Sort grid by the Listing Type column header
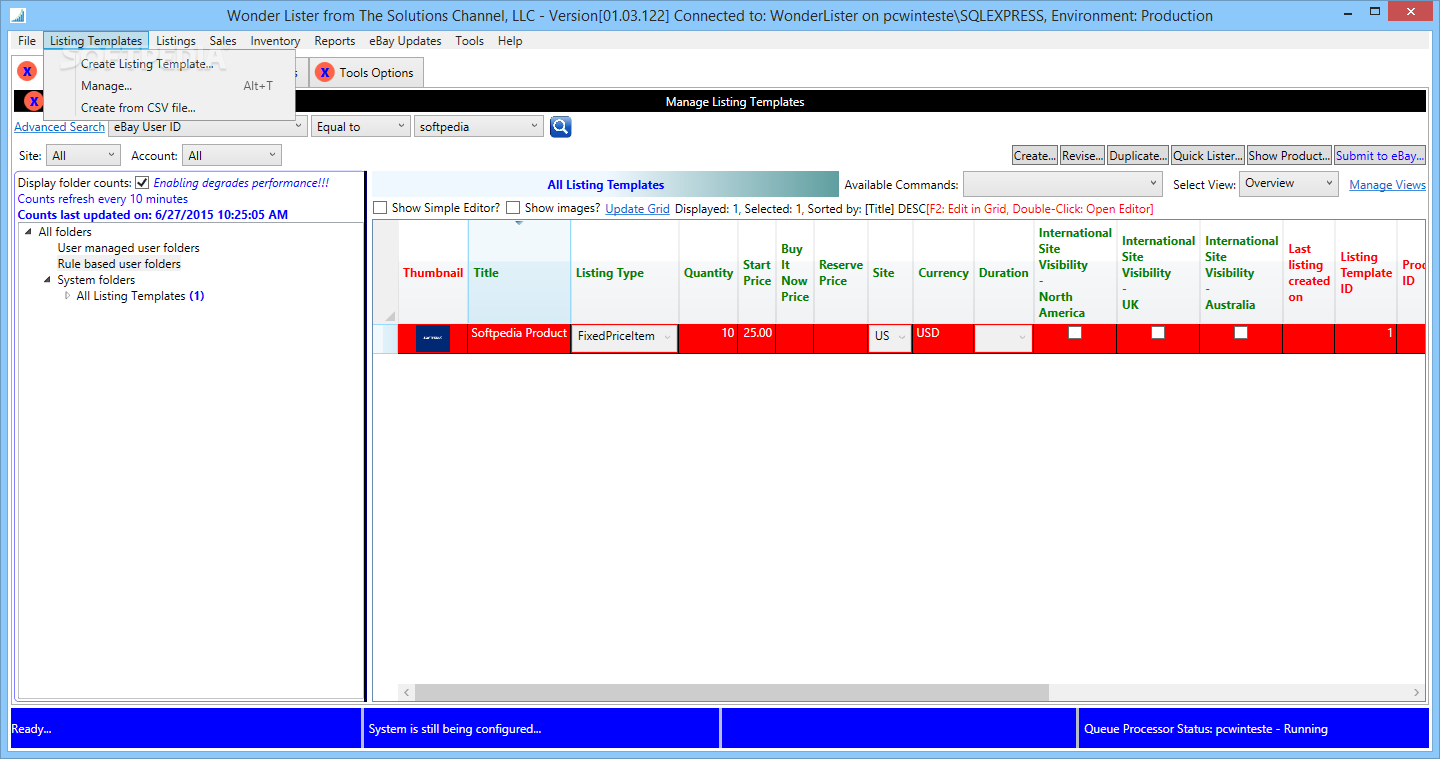 [625, 272]
